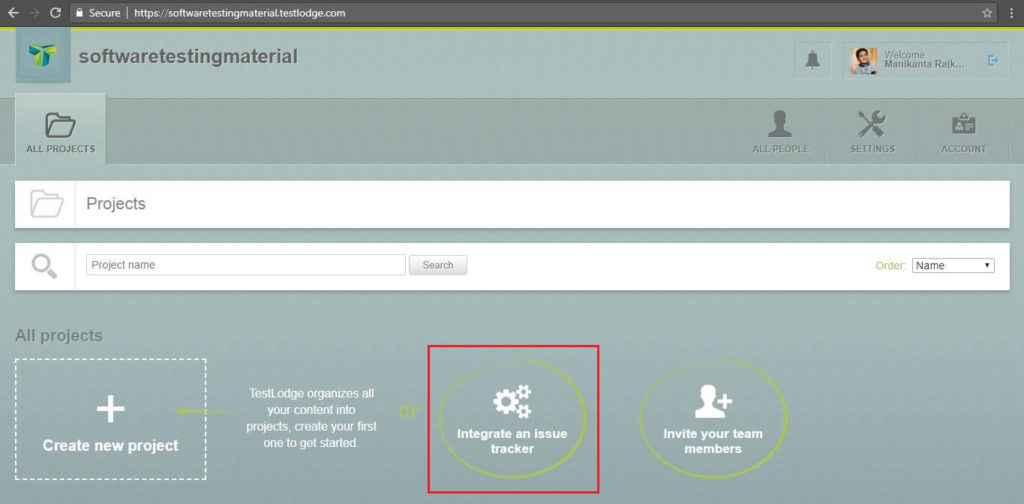Click the magnifying glass search icon
1024x504 pixels.
tap(45, 266)
